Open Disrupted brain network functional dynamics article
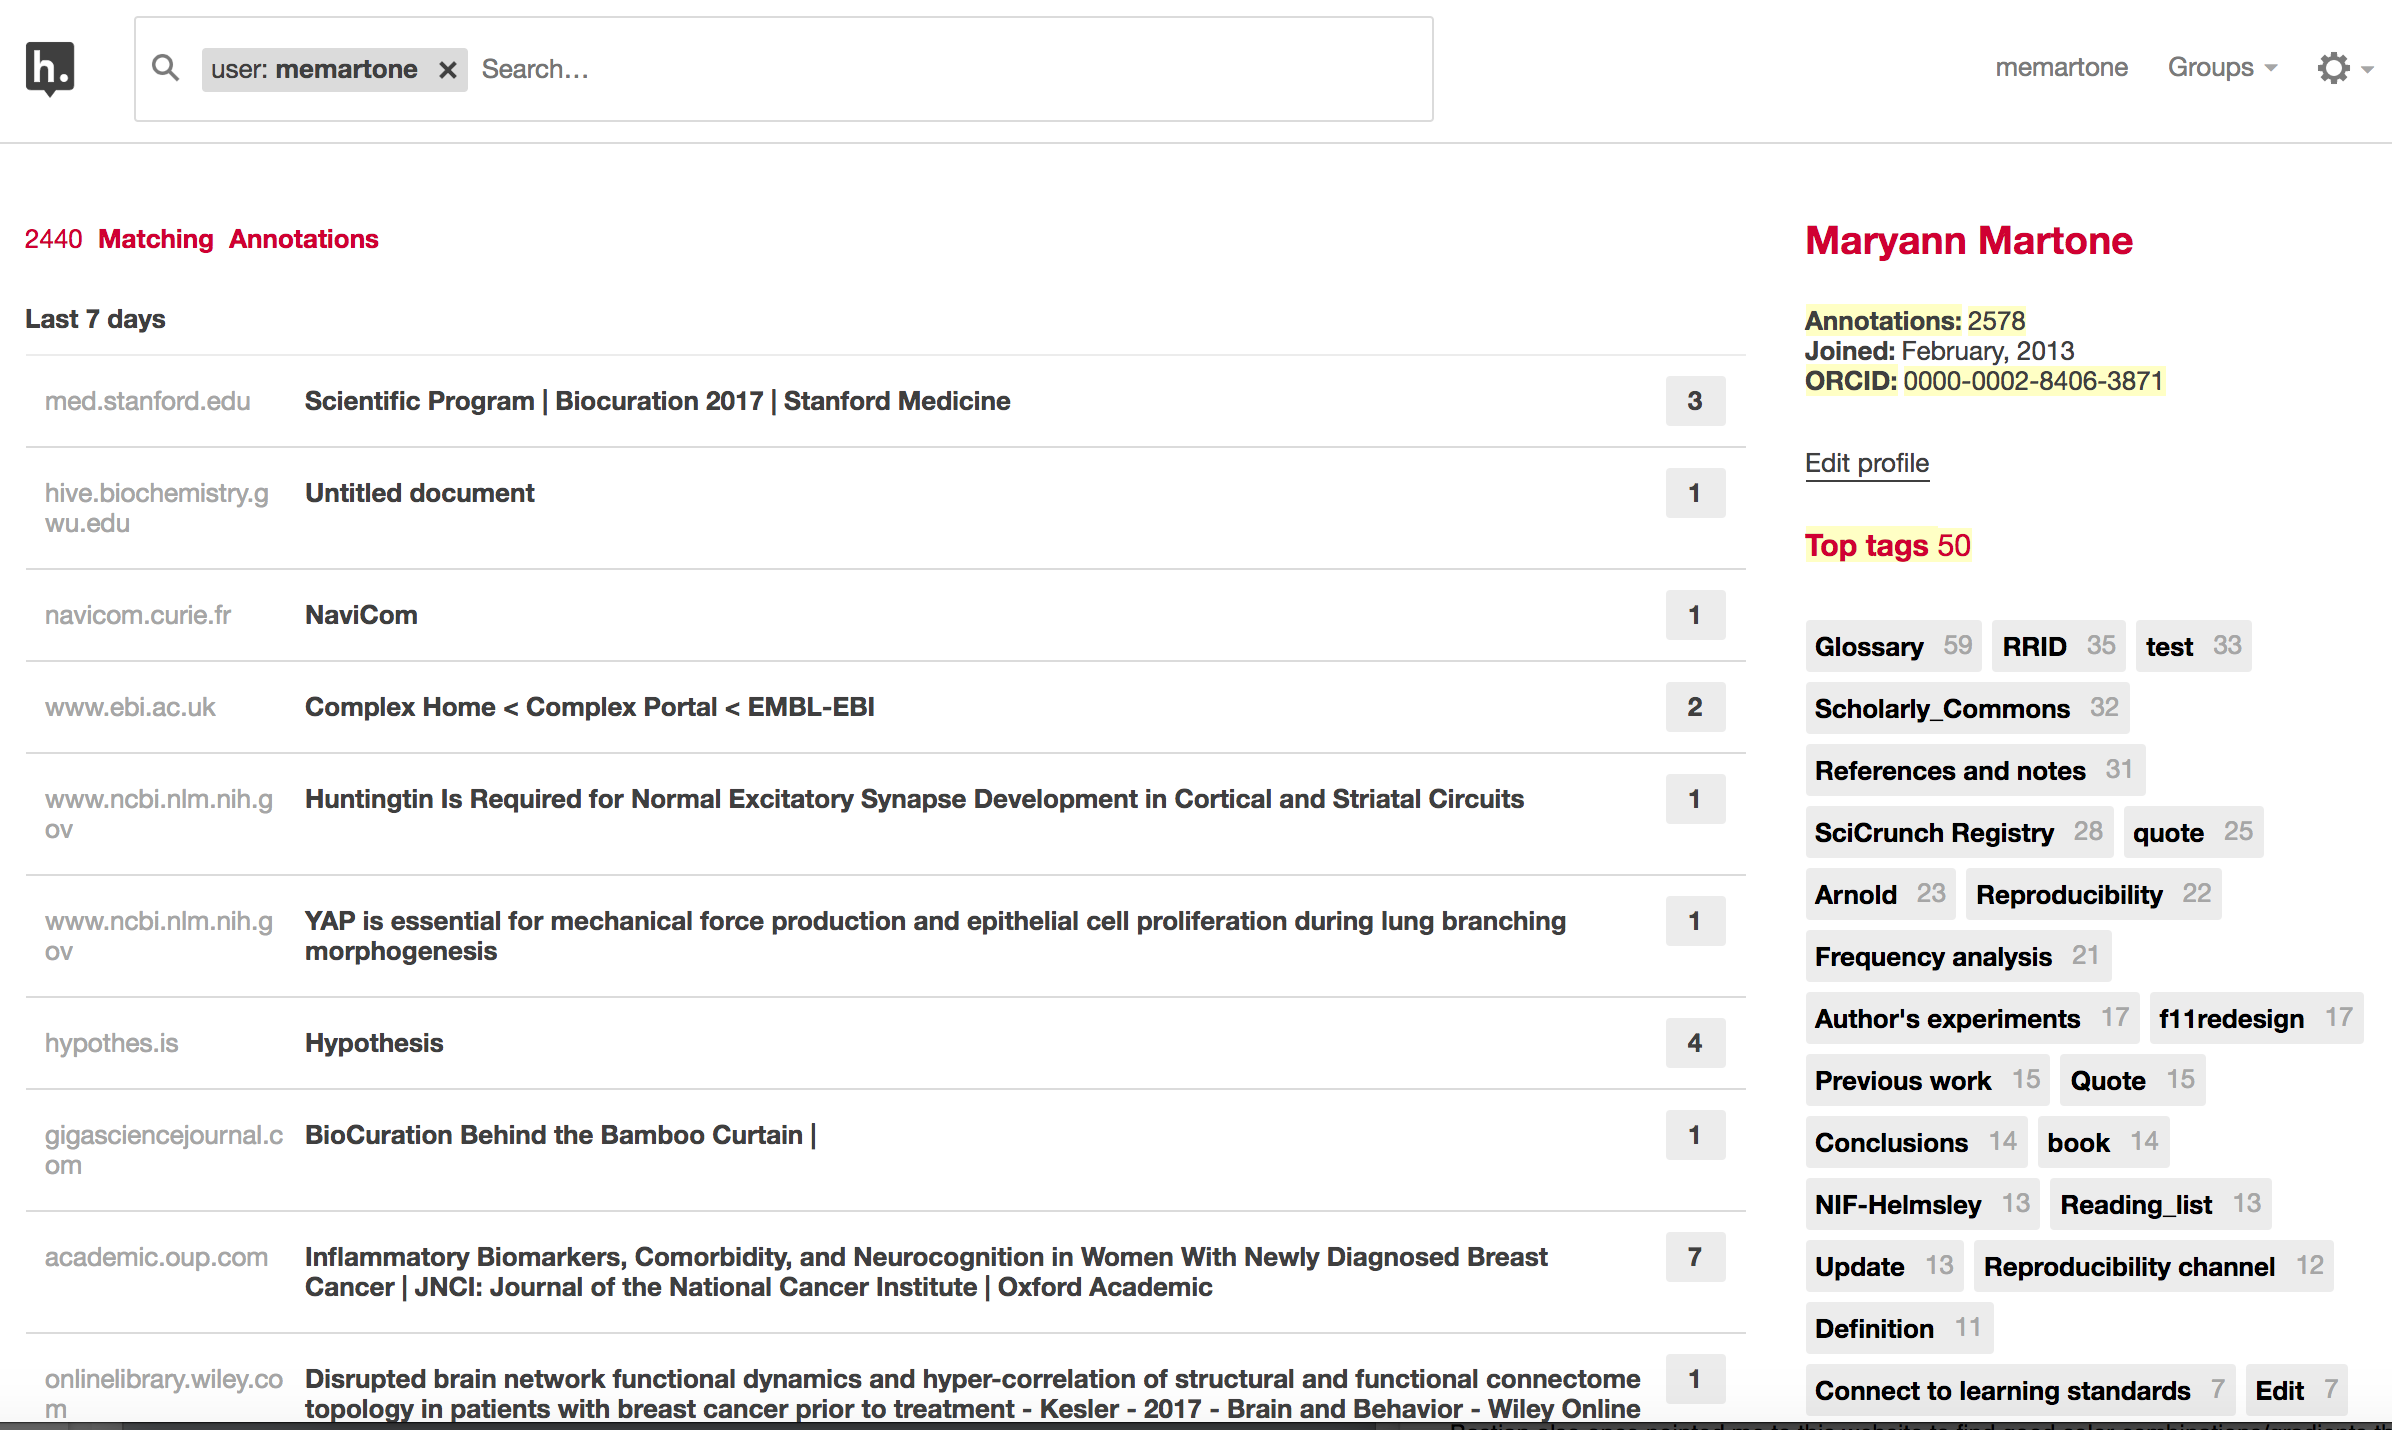 point(972,1394)
